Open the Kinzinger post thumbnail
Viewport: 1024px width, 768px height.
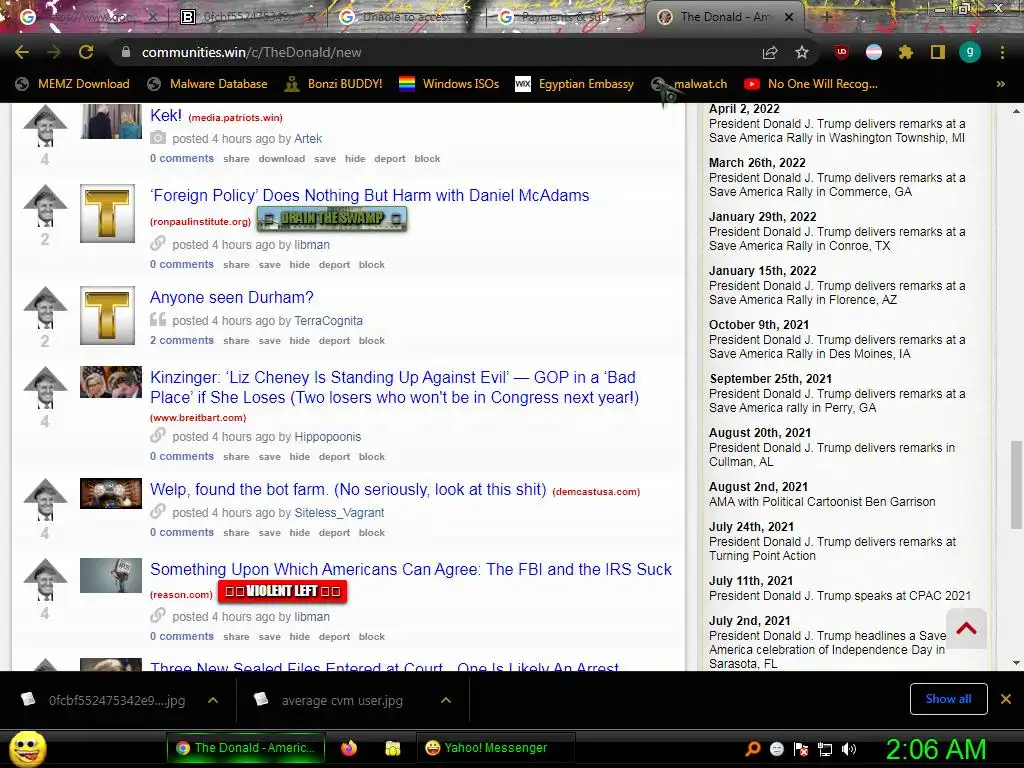(111, 382)
